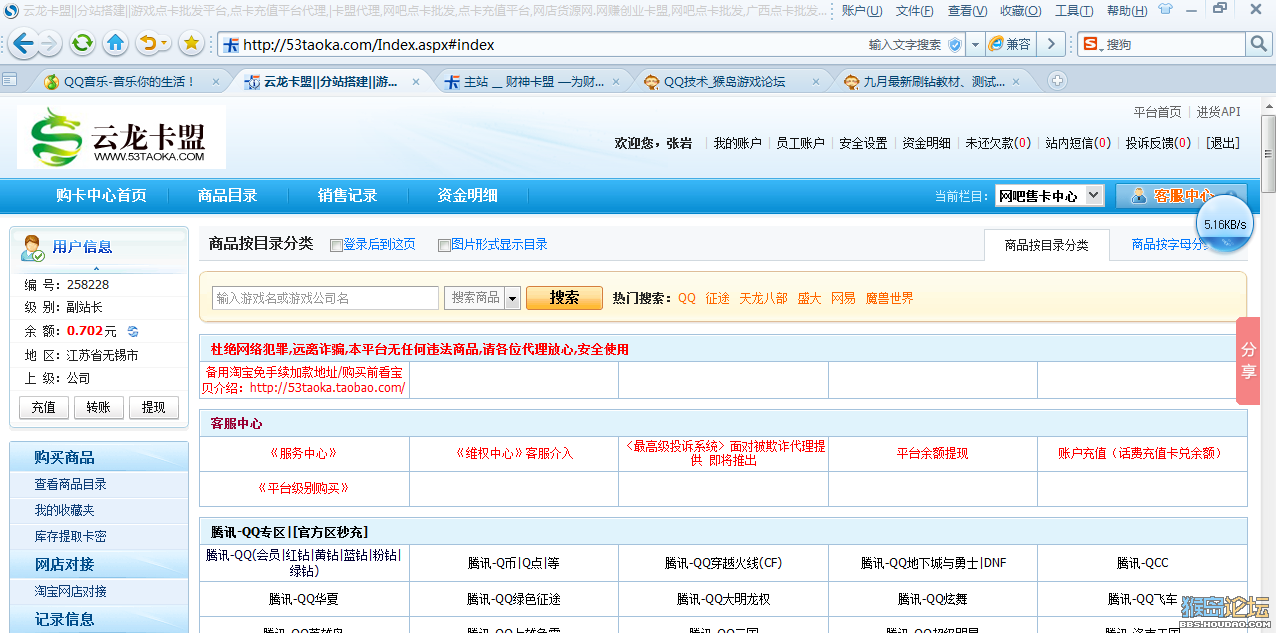
Task: Click the browser forward arrow
Action: pos(49,44)
